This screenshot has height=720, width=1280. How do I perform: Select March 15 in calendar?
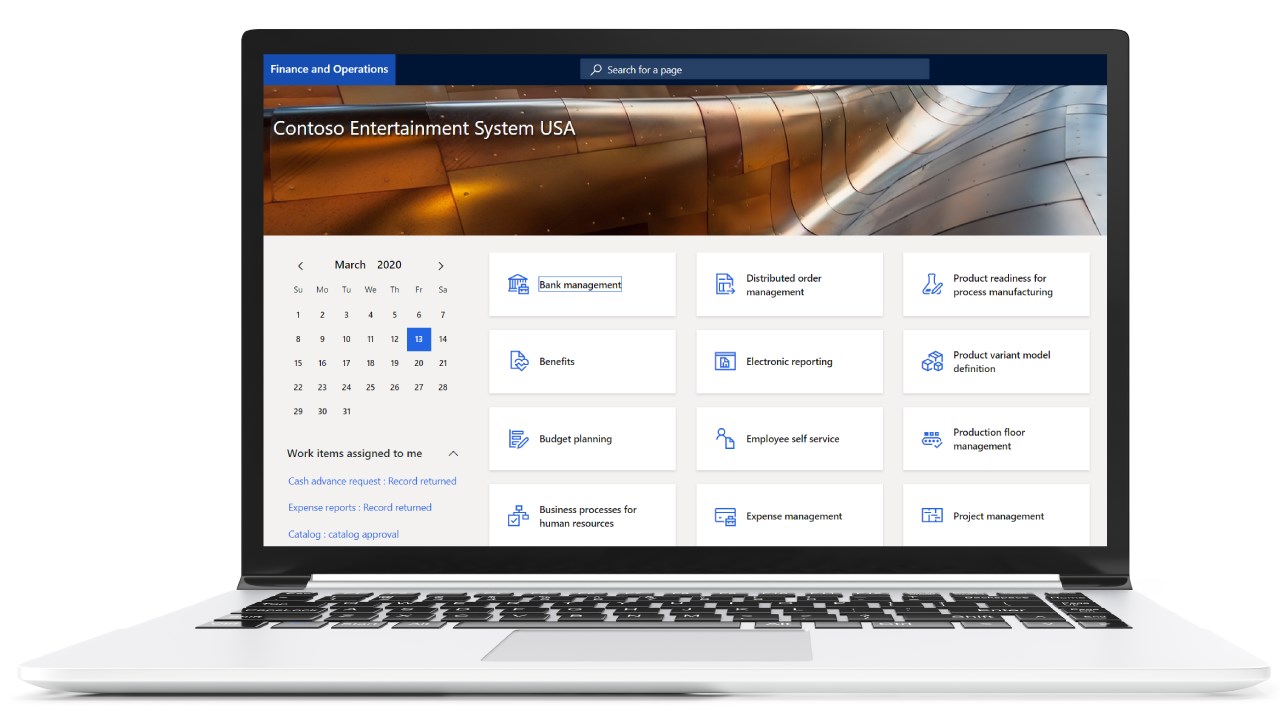[x=298, y=363]
